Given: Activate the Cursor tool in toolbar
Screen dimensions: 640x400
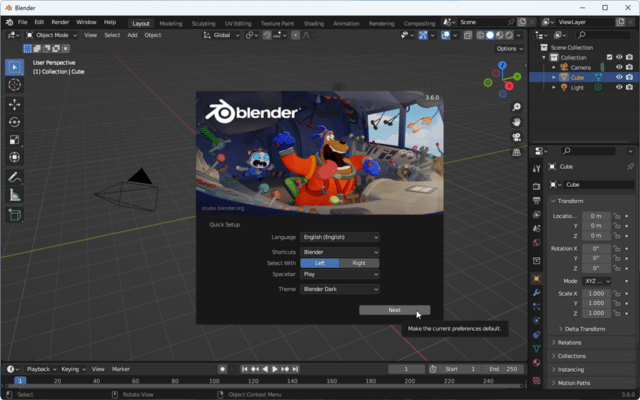Looking at the screenshot, I should pyautogui.click(x=14, y=85).
